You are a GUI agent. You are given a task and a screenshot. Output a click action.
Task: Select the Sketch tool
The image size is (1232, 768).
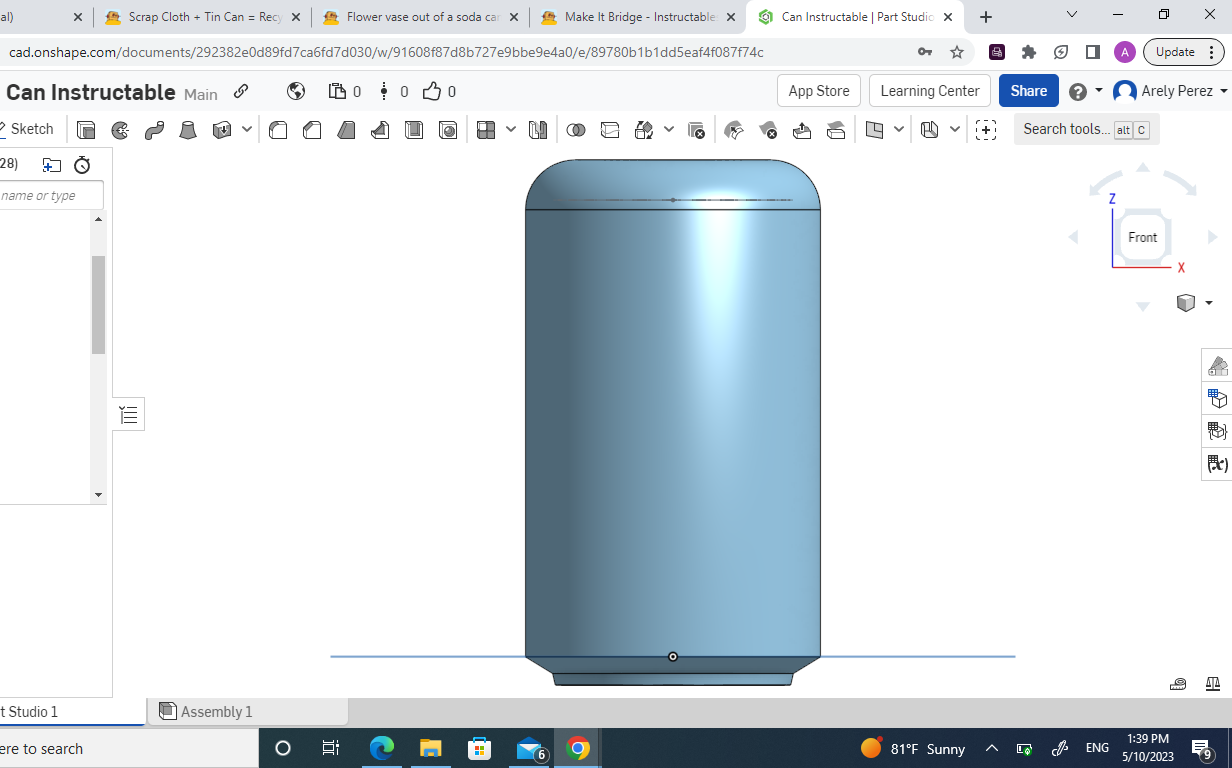click(x=30, y=129)
